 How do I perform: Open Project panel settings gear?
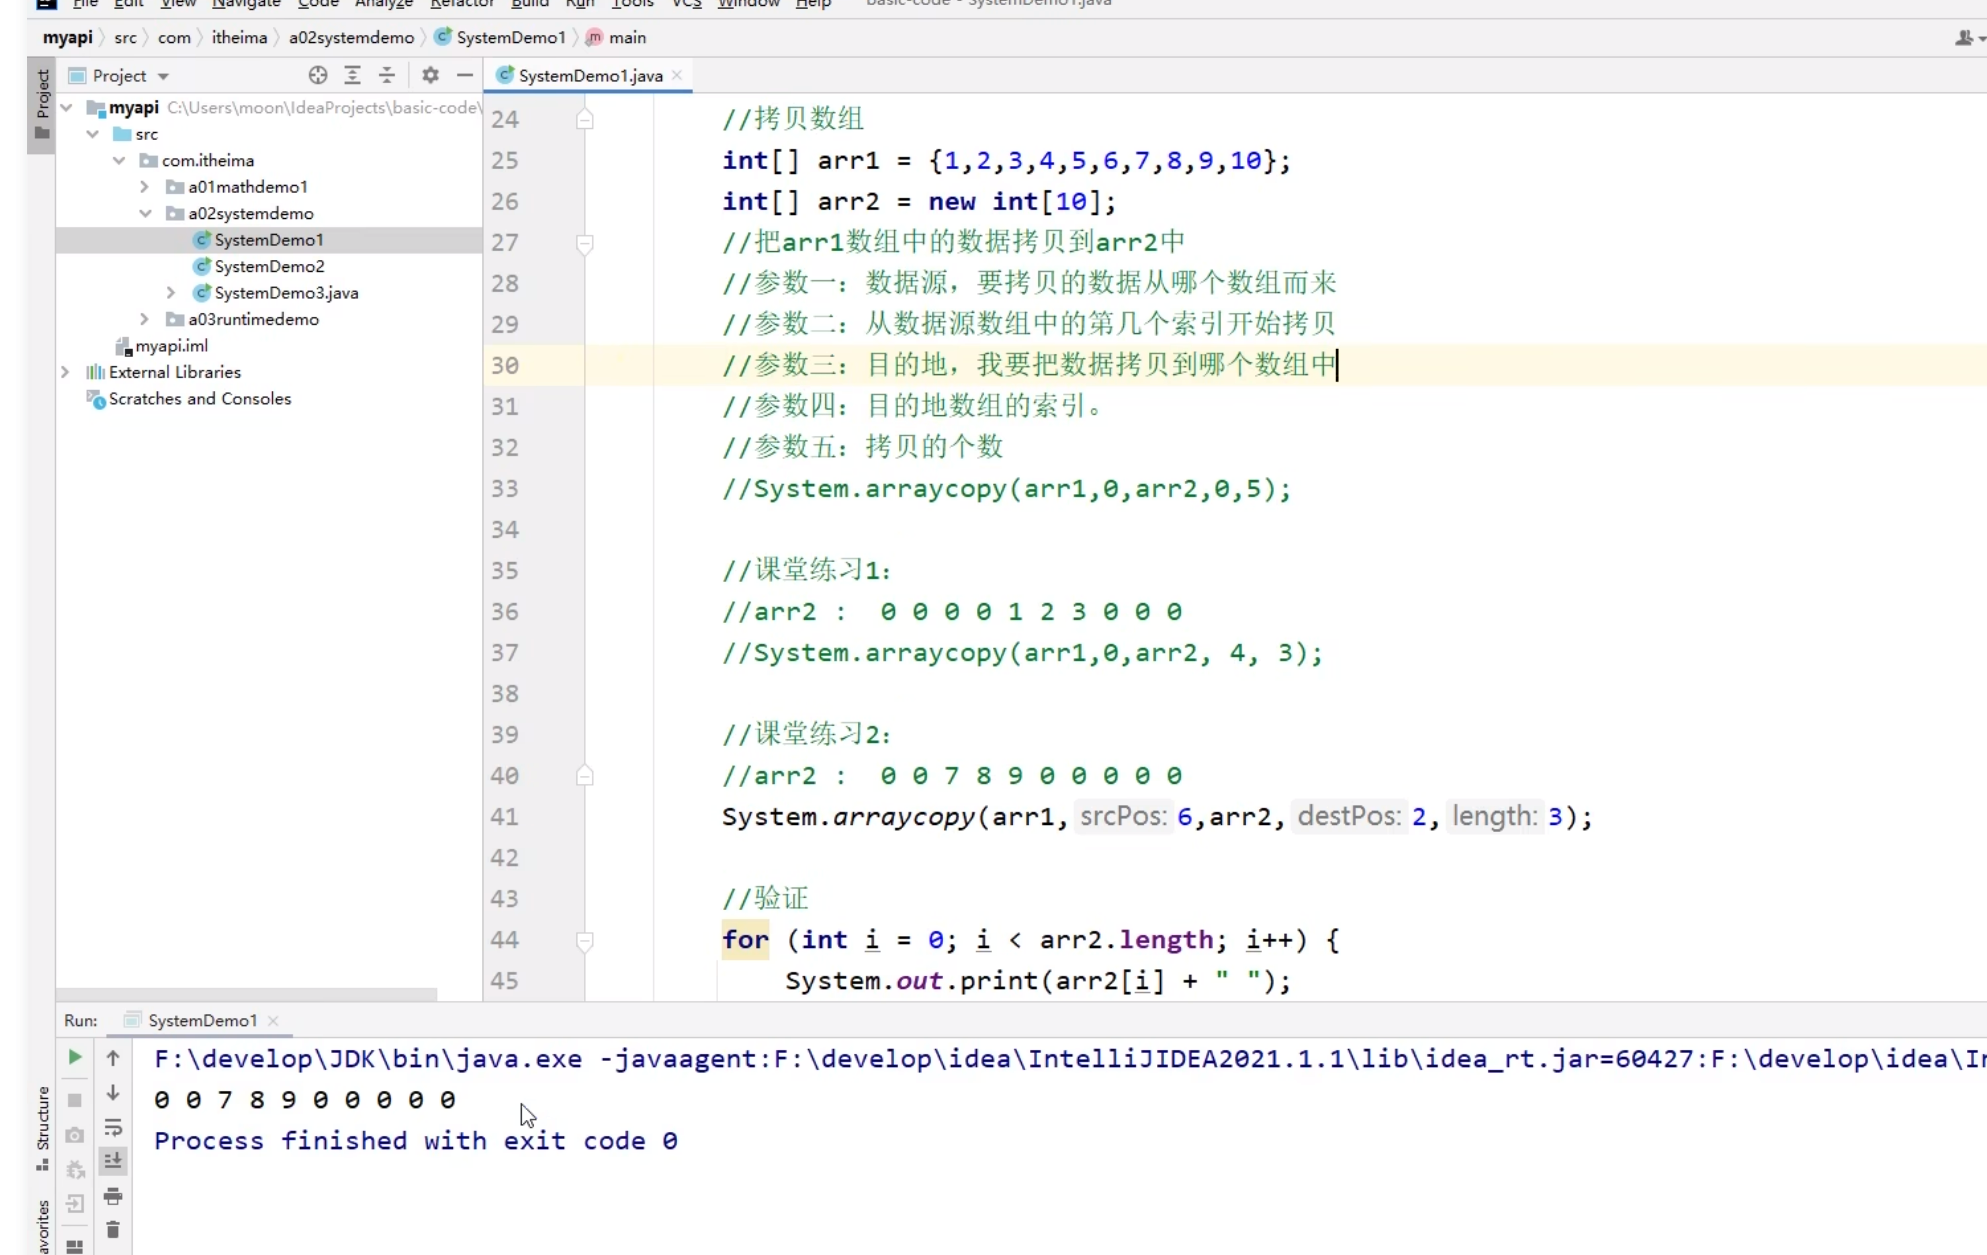[430, 75]
